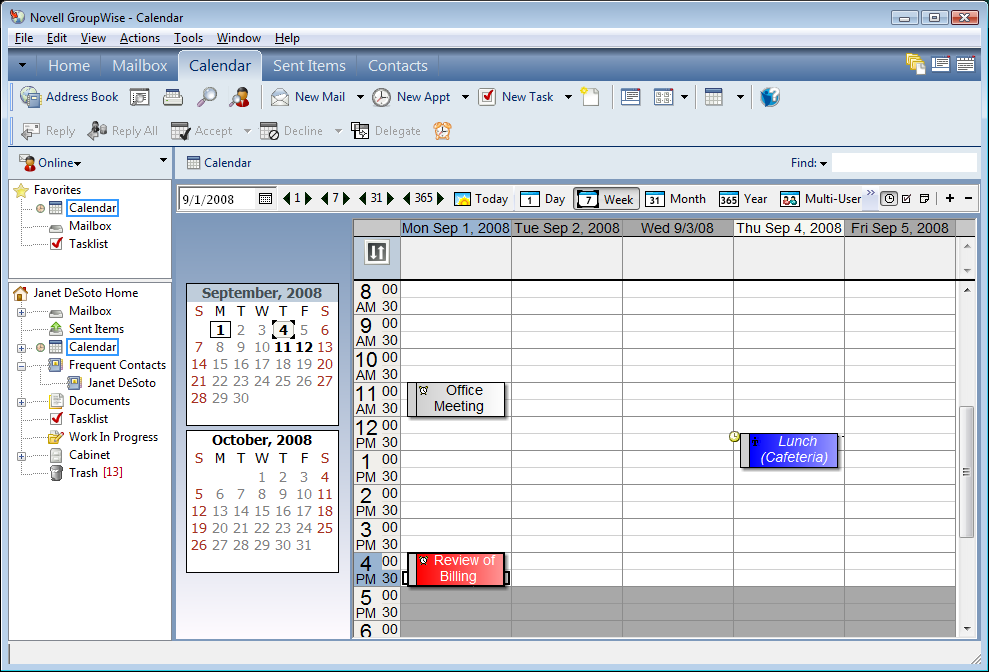Open New Appt dropdown arrow
The image size is (989, 672).
tap(465, 97)
